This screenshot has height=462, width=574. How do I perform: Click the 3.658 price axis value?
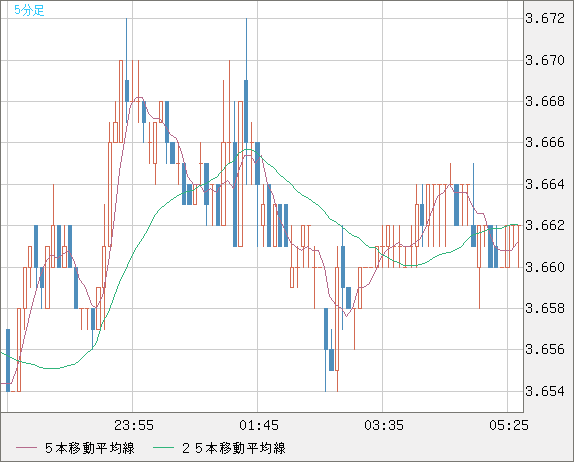545,308
